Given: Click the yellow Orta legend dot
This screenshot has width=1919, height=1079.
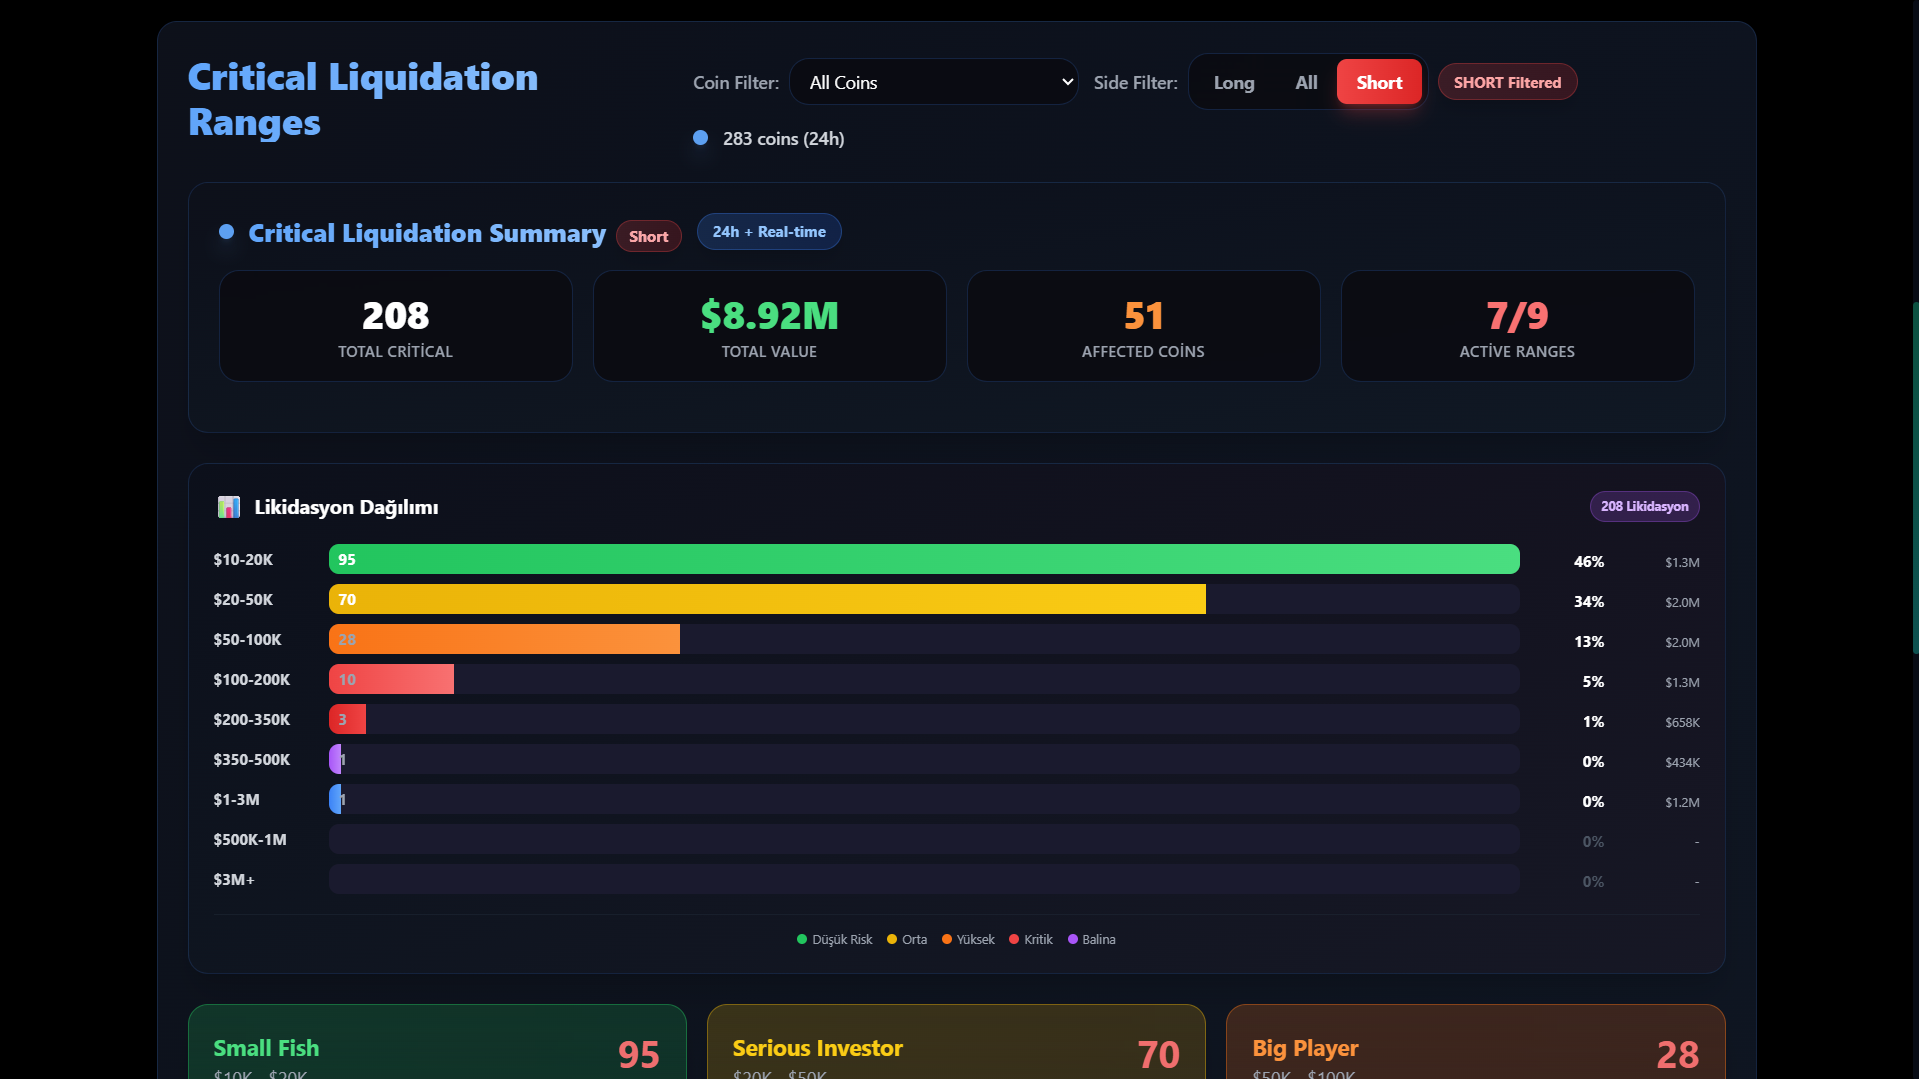Looking at the screenshot, I should point(892,939).
